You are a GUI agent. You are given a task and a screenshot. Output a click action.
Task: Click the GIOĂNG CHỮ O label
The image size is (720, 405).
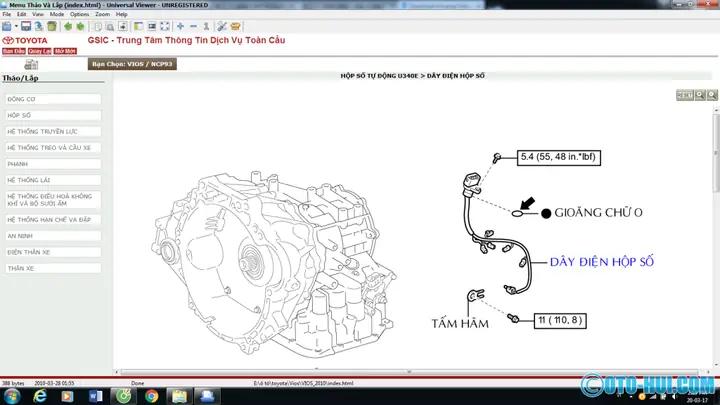[598, 213]
